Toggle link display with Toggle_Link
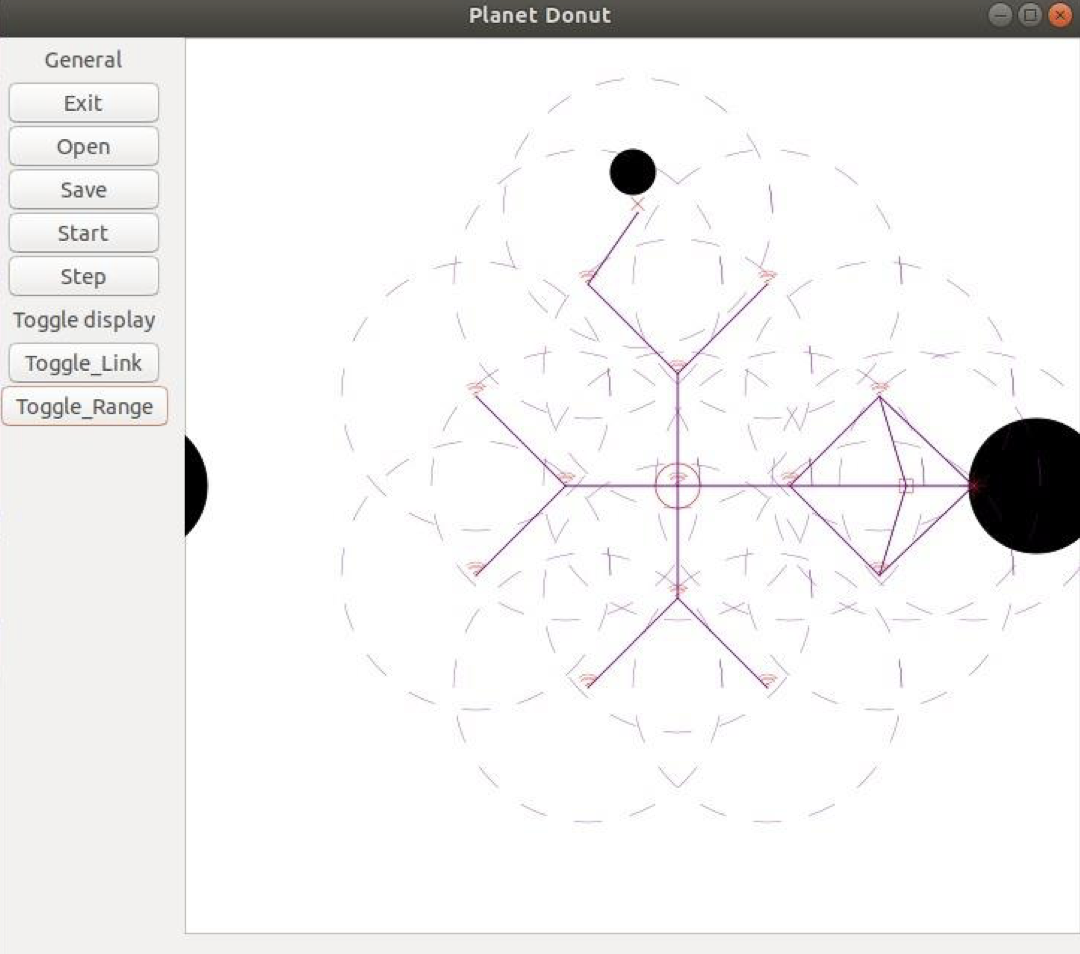This screenshot has height=954, width=1080. [83, 362]
